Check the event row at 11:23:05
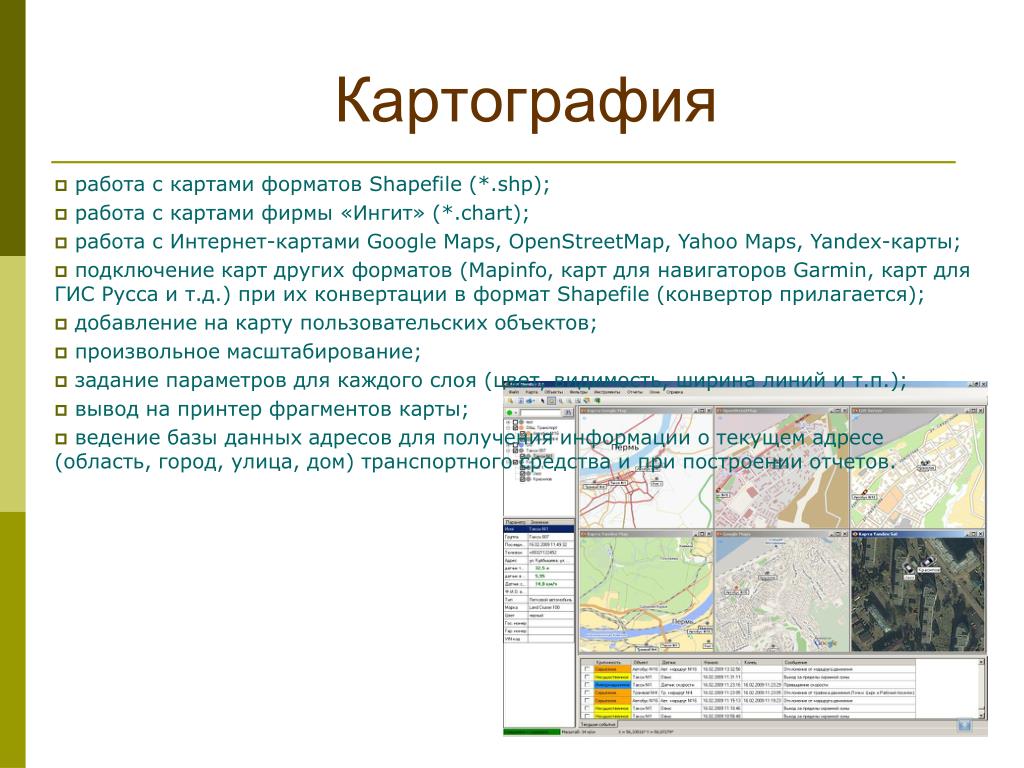The width and height of the screenshot is (1024, 768). click(x=587, y=693)
